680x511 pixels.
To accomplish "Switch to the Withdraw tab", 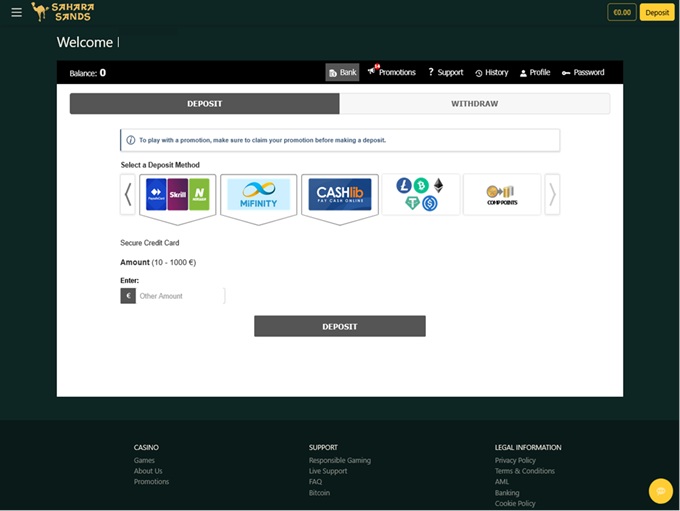I will 474,103.
